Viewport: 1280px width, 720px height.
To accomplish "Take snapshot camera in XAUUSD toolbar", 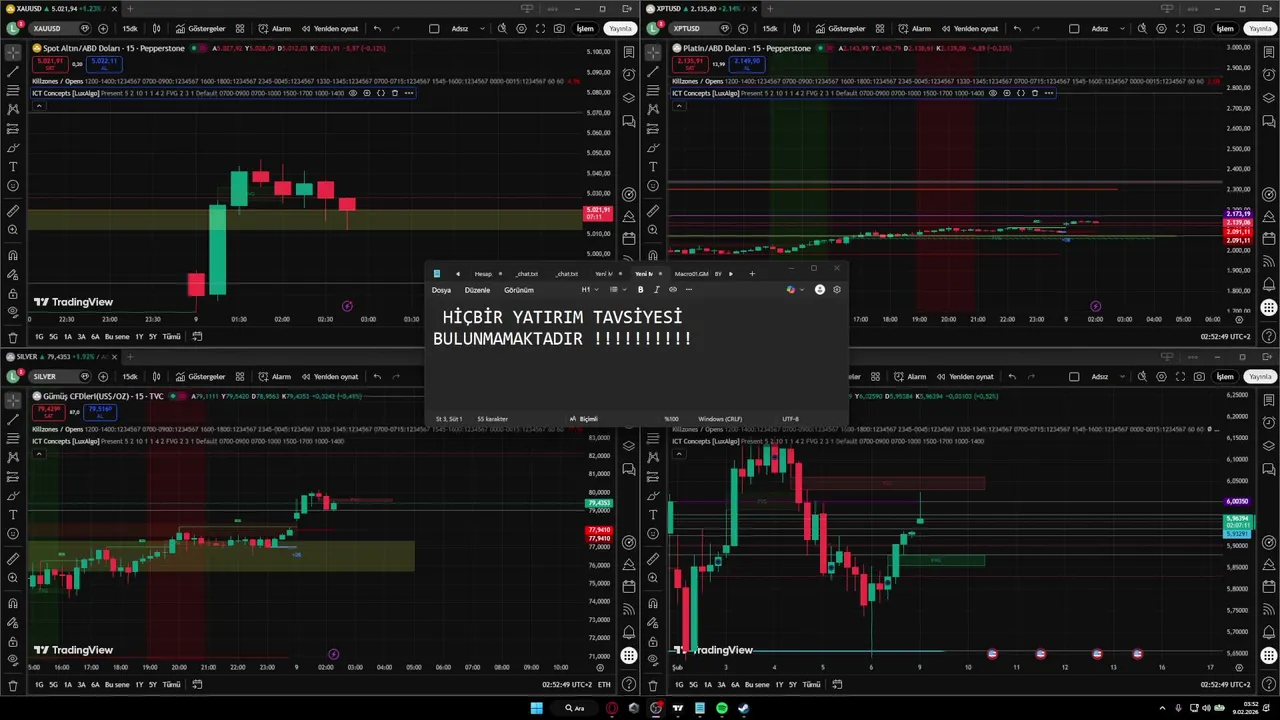I will tap(559, 29).
